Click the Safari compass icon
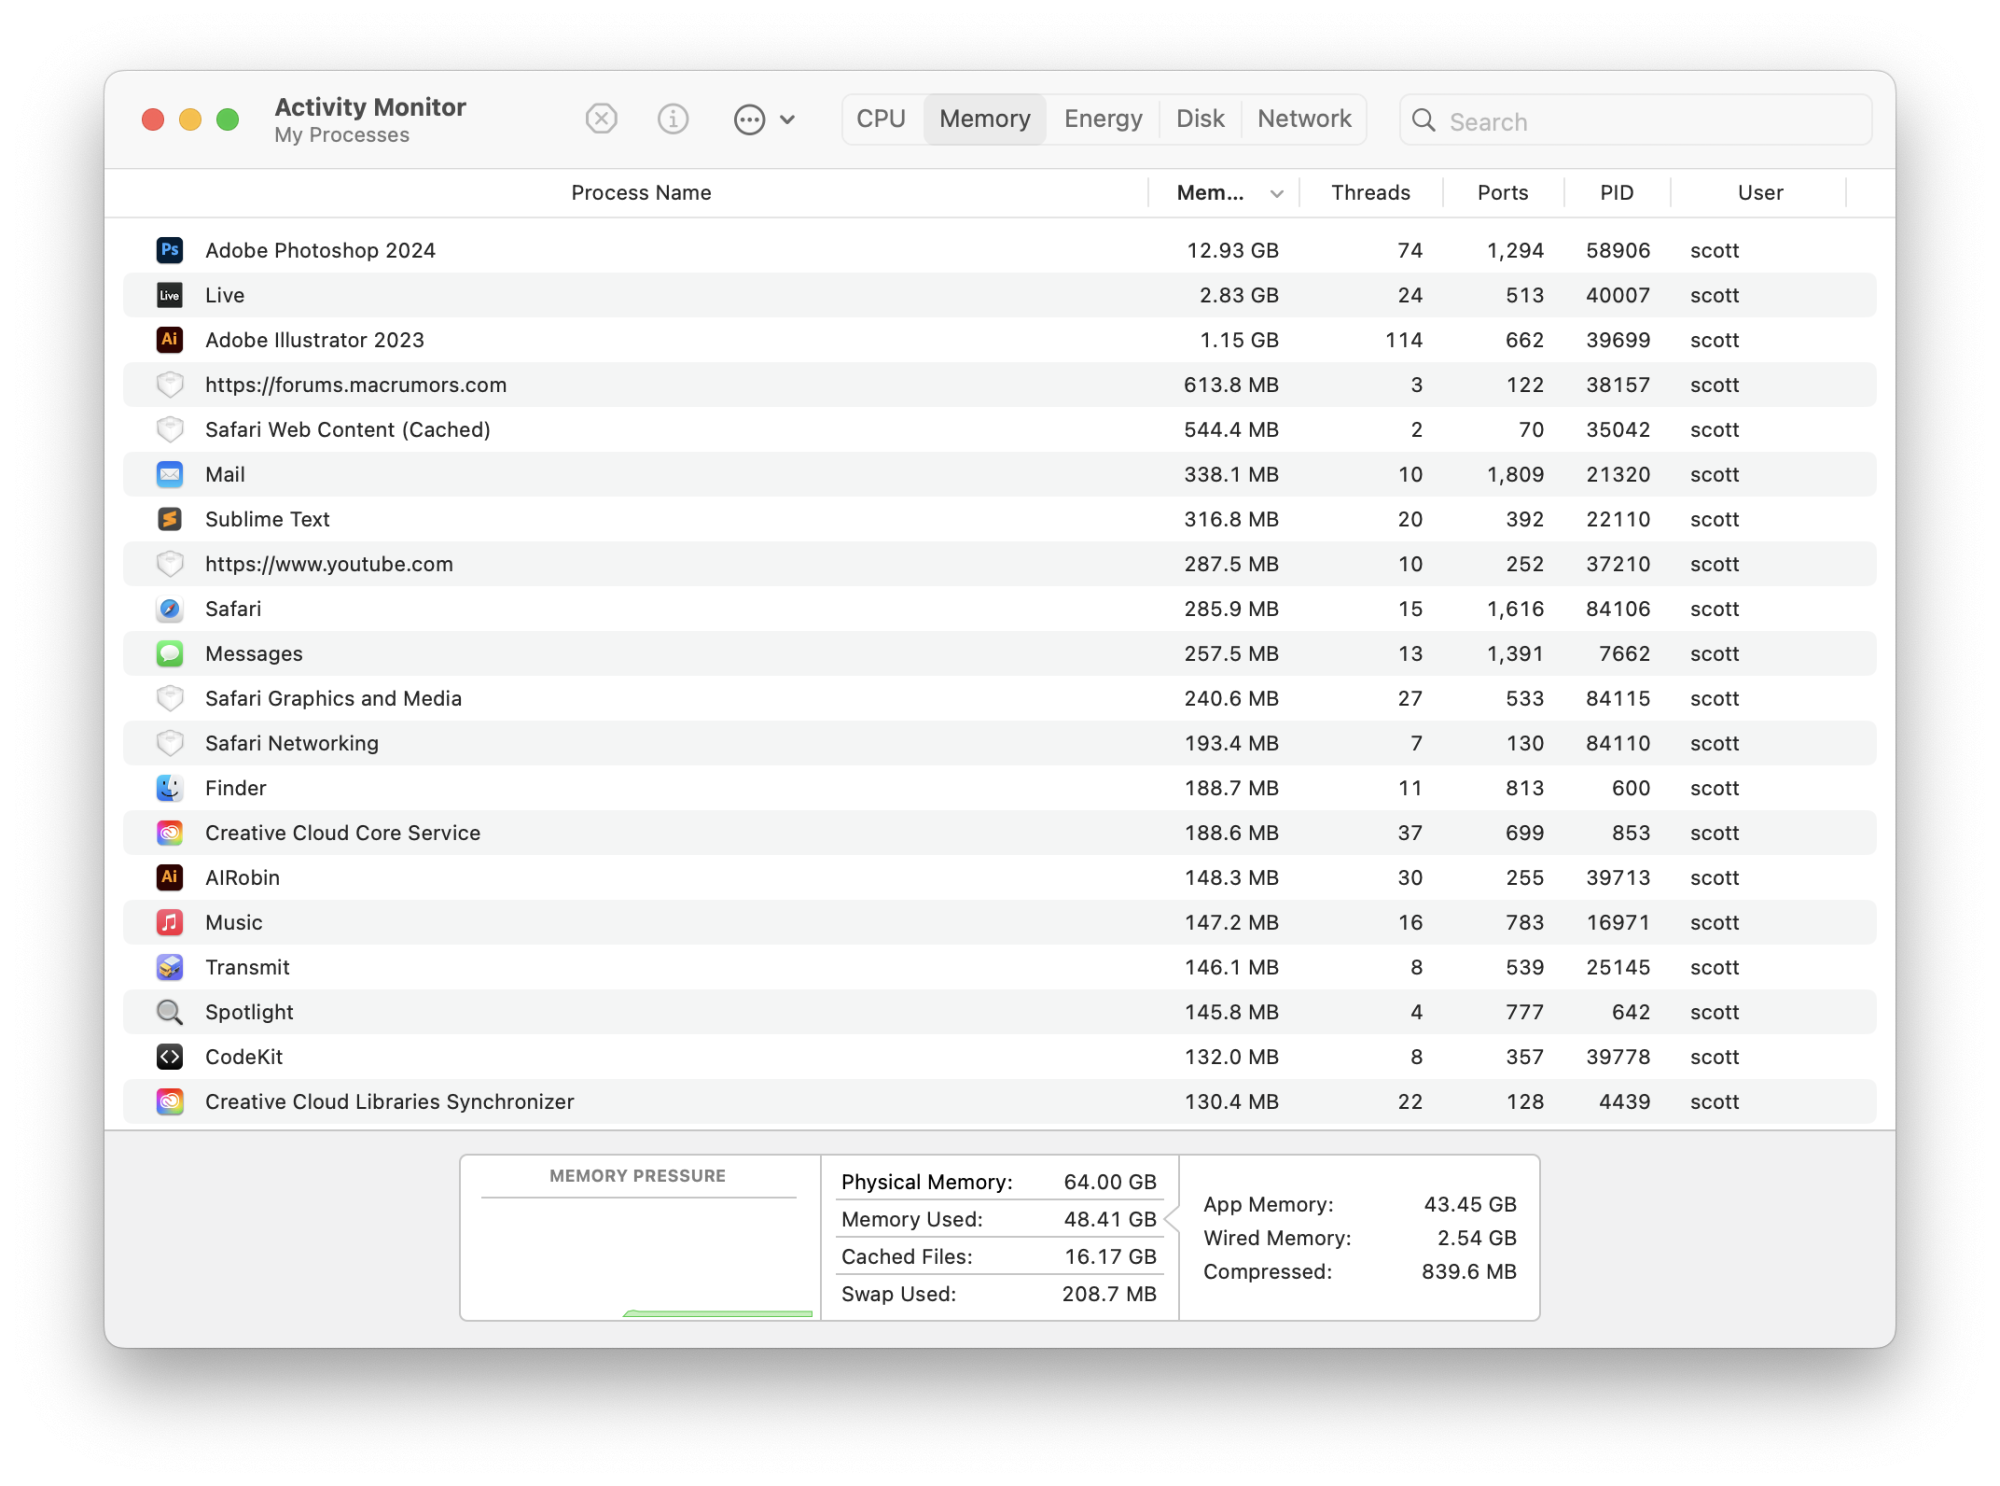Viewport: 2000px width, 1486px height. 170,608
